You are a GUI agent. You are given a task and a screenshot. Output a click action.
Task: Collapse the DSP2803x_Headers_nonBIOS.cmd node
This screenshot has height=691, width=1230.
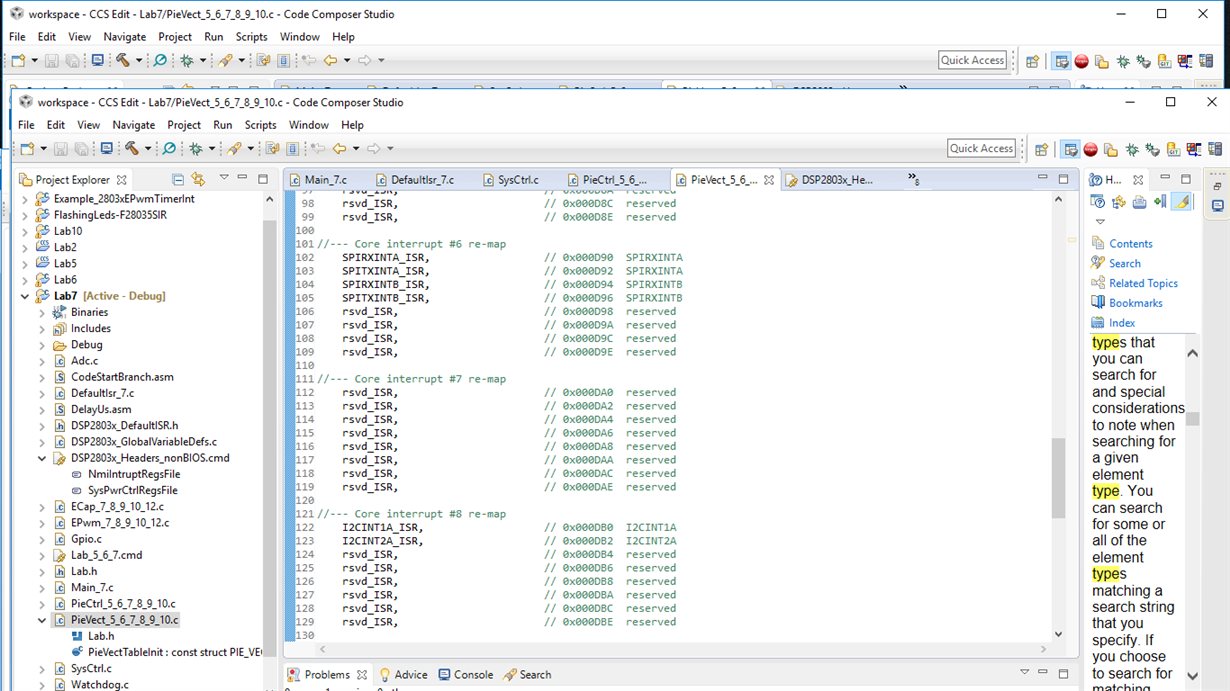pos(42,458)
